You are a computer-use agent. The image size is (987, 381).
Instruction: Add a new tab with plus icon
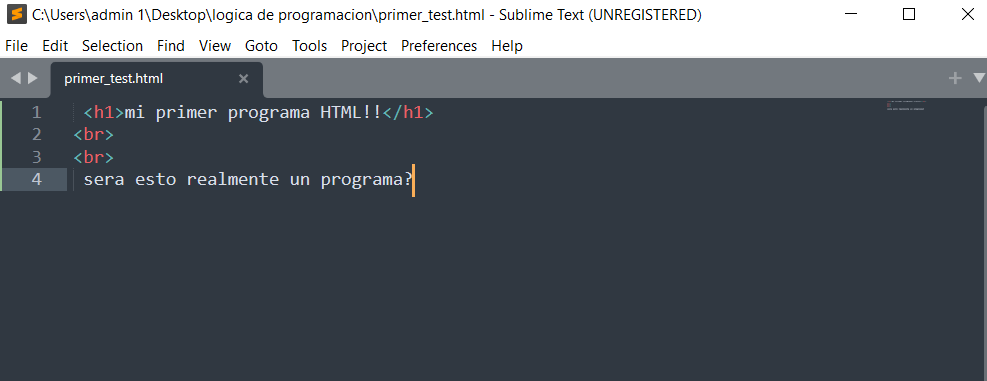pos(955,78)
